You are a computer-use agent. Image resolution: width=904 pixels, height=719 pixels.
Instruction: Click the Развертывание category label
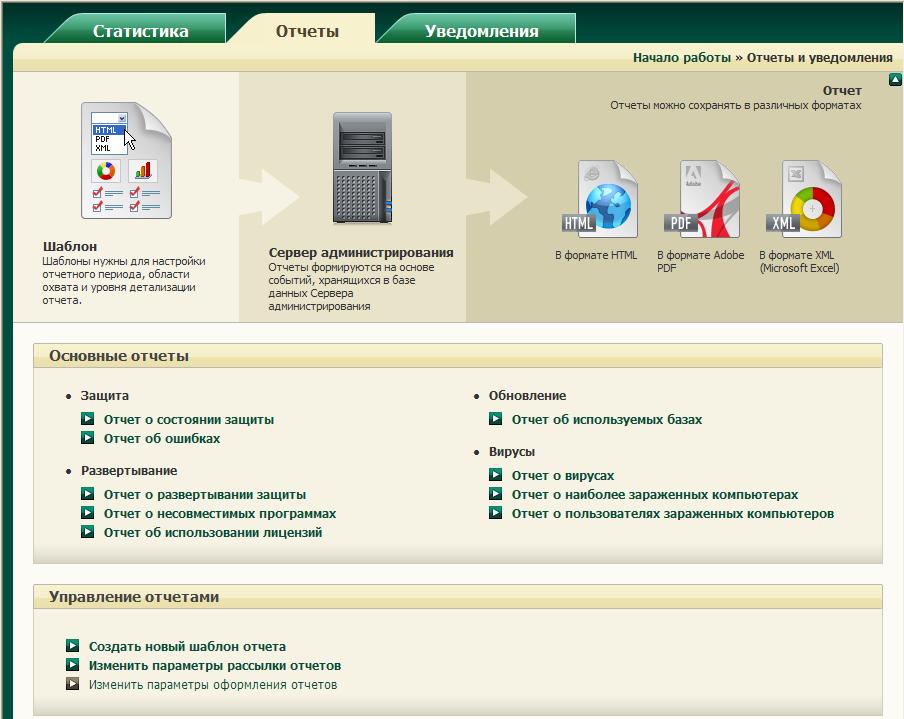tap(129, 470)
